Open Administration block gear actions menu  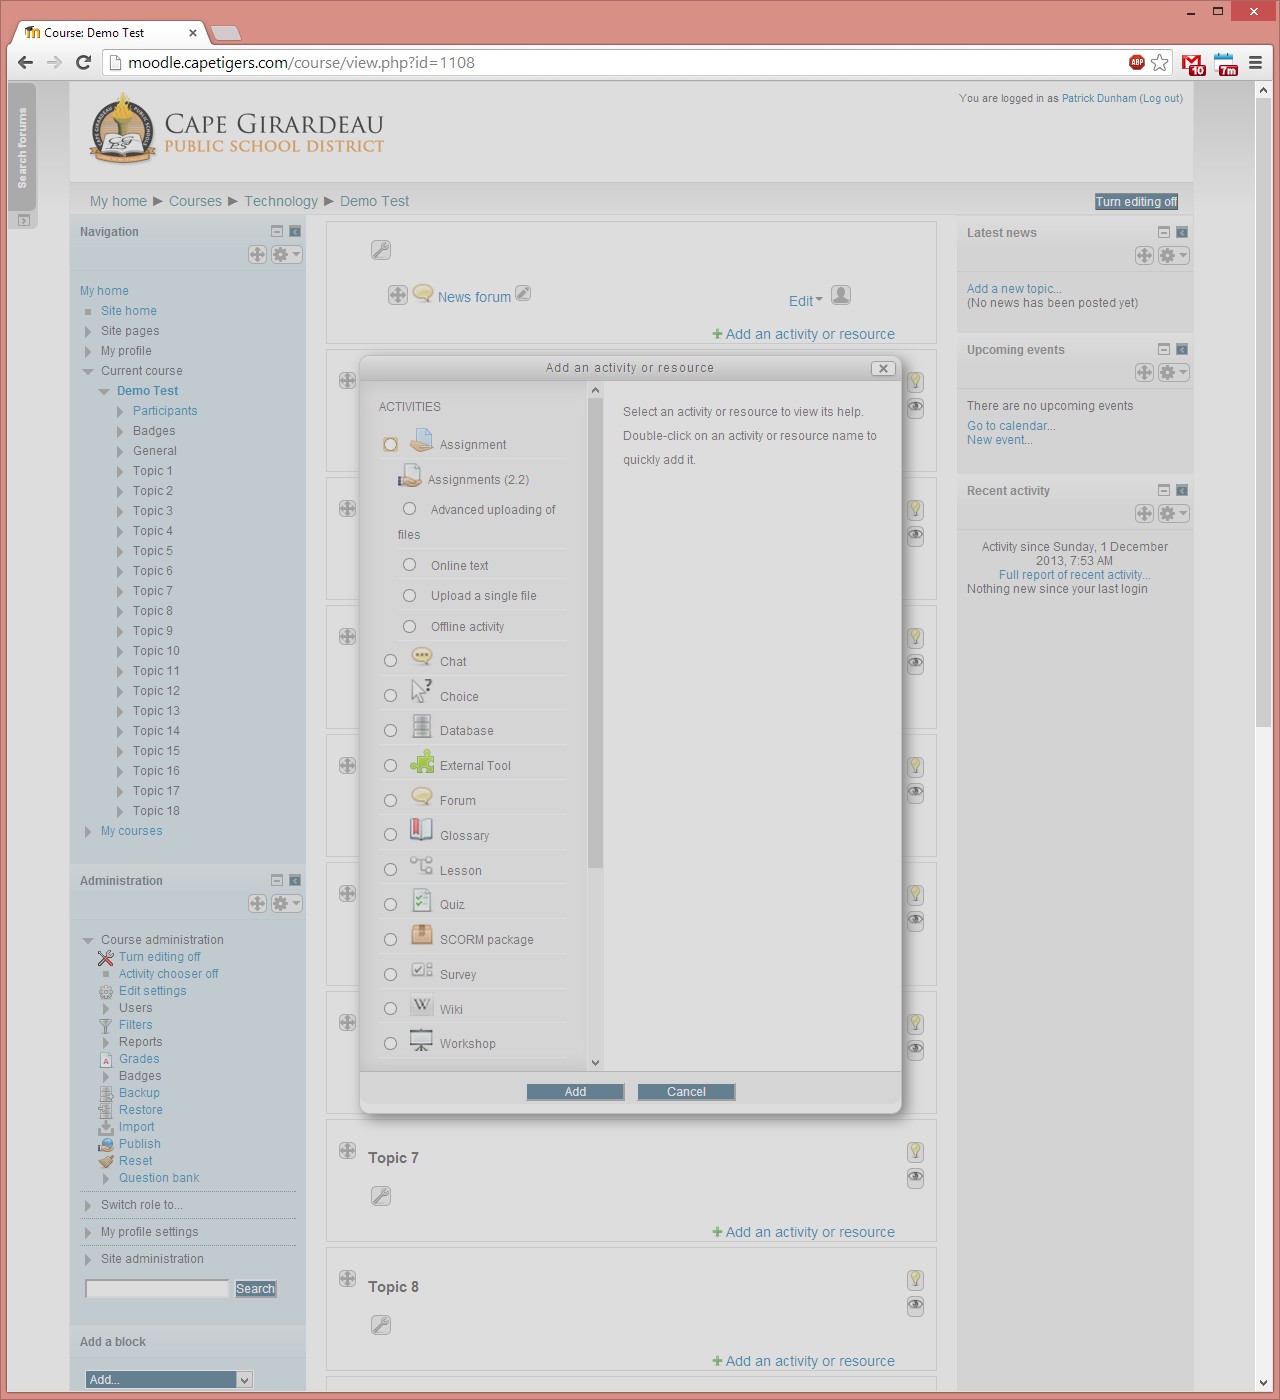(285, 904)
